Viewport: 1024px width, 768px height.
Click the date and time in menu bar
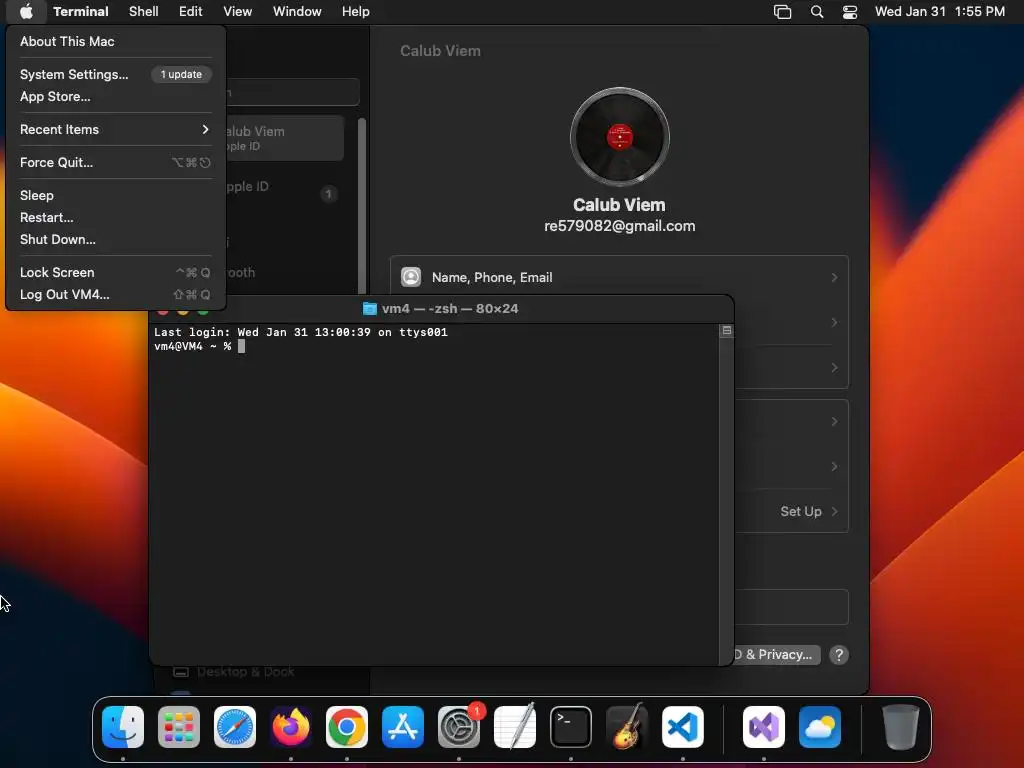coord(940,11)
